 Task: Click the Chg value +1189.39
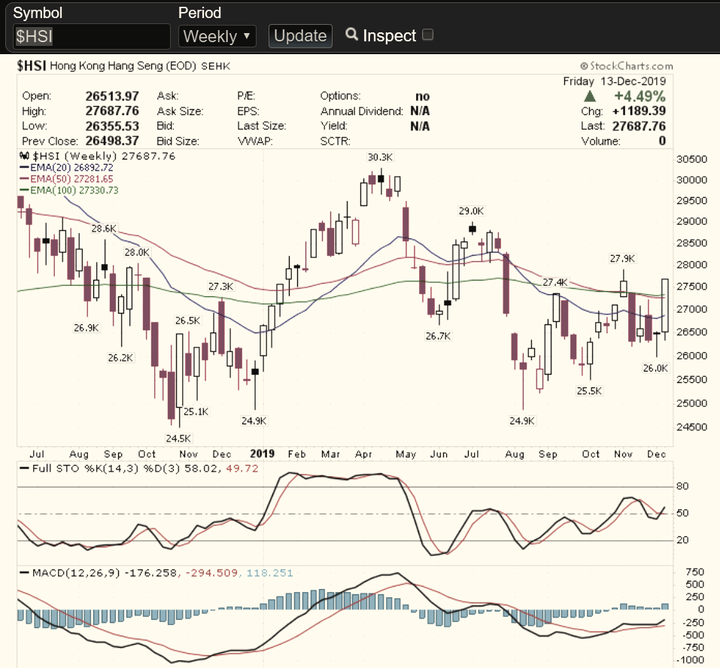639,111
